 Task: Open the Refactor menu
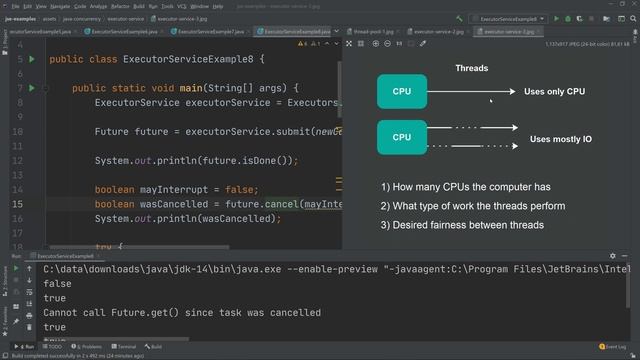click(120, 6)
